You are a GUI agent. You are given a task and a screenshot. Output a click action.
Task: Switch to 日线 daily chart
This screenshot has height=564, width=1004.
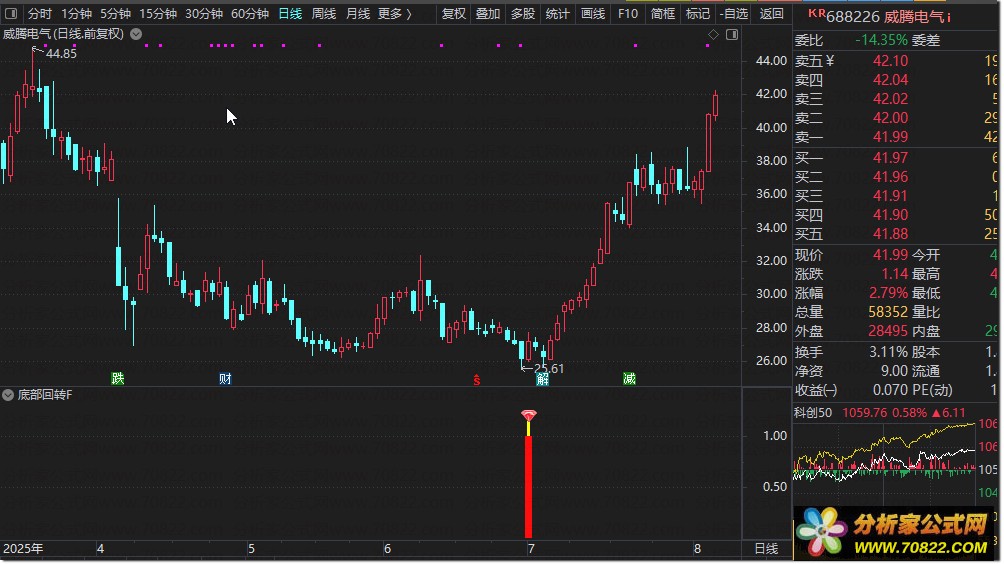(x=290, y=13)
